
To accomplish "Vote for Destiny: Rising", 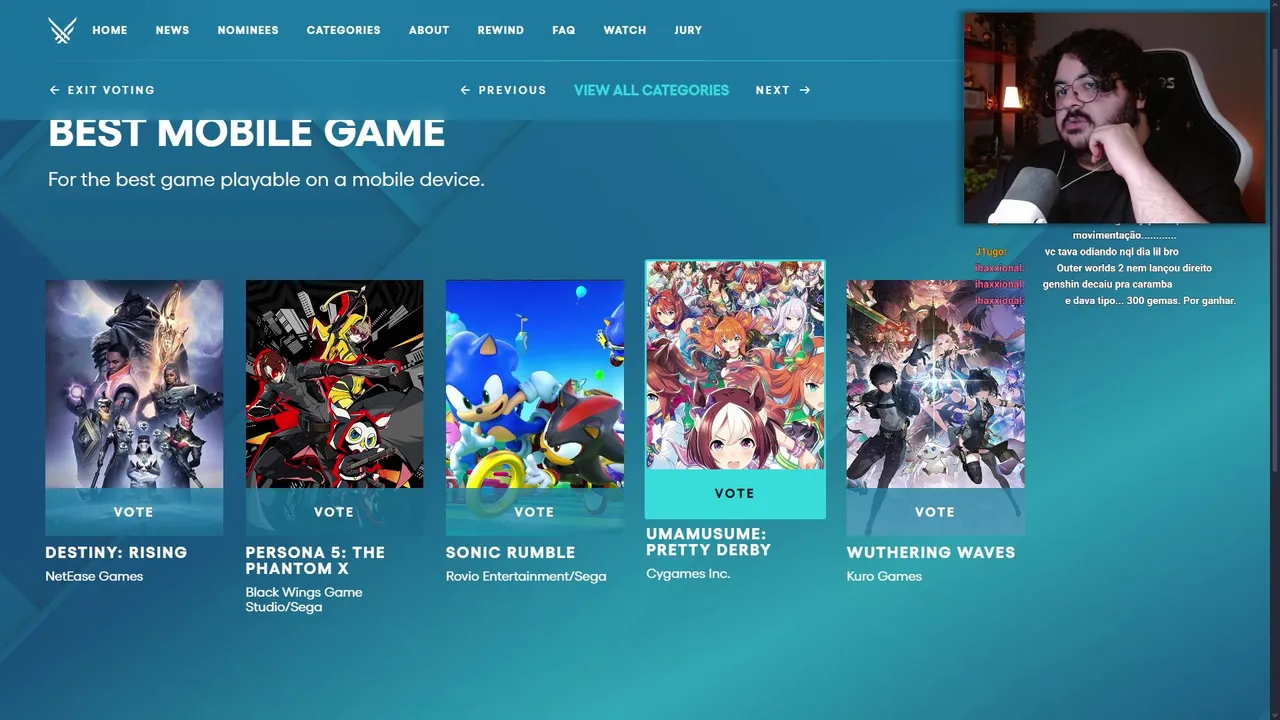I will click(134, 512).
